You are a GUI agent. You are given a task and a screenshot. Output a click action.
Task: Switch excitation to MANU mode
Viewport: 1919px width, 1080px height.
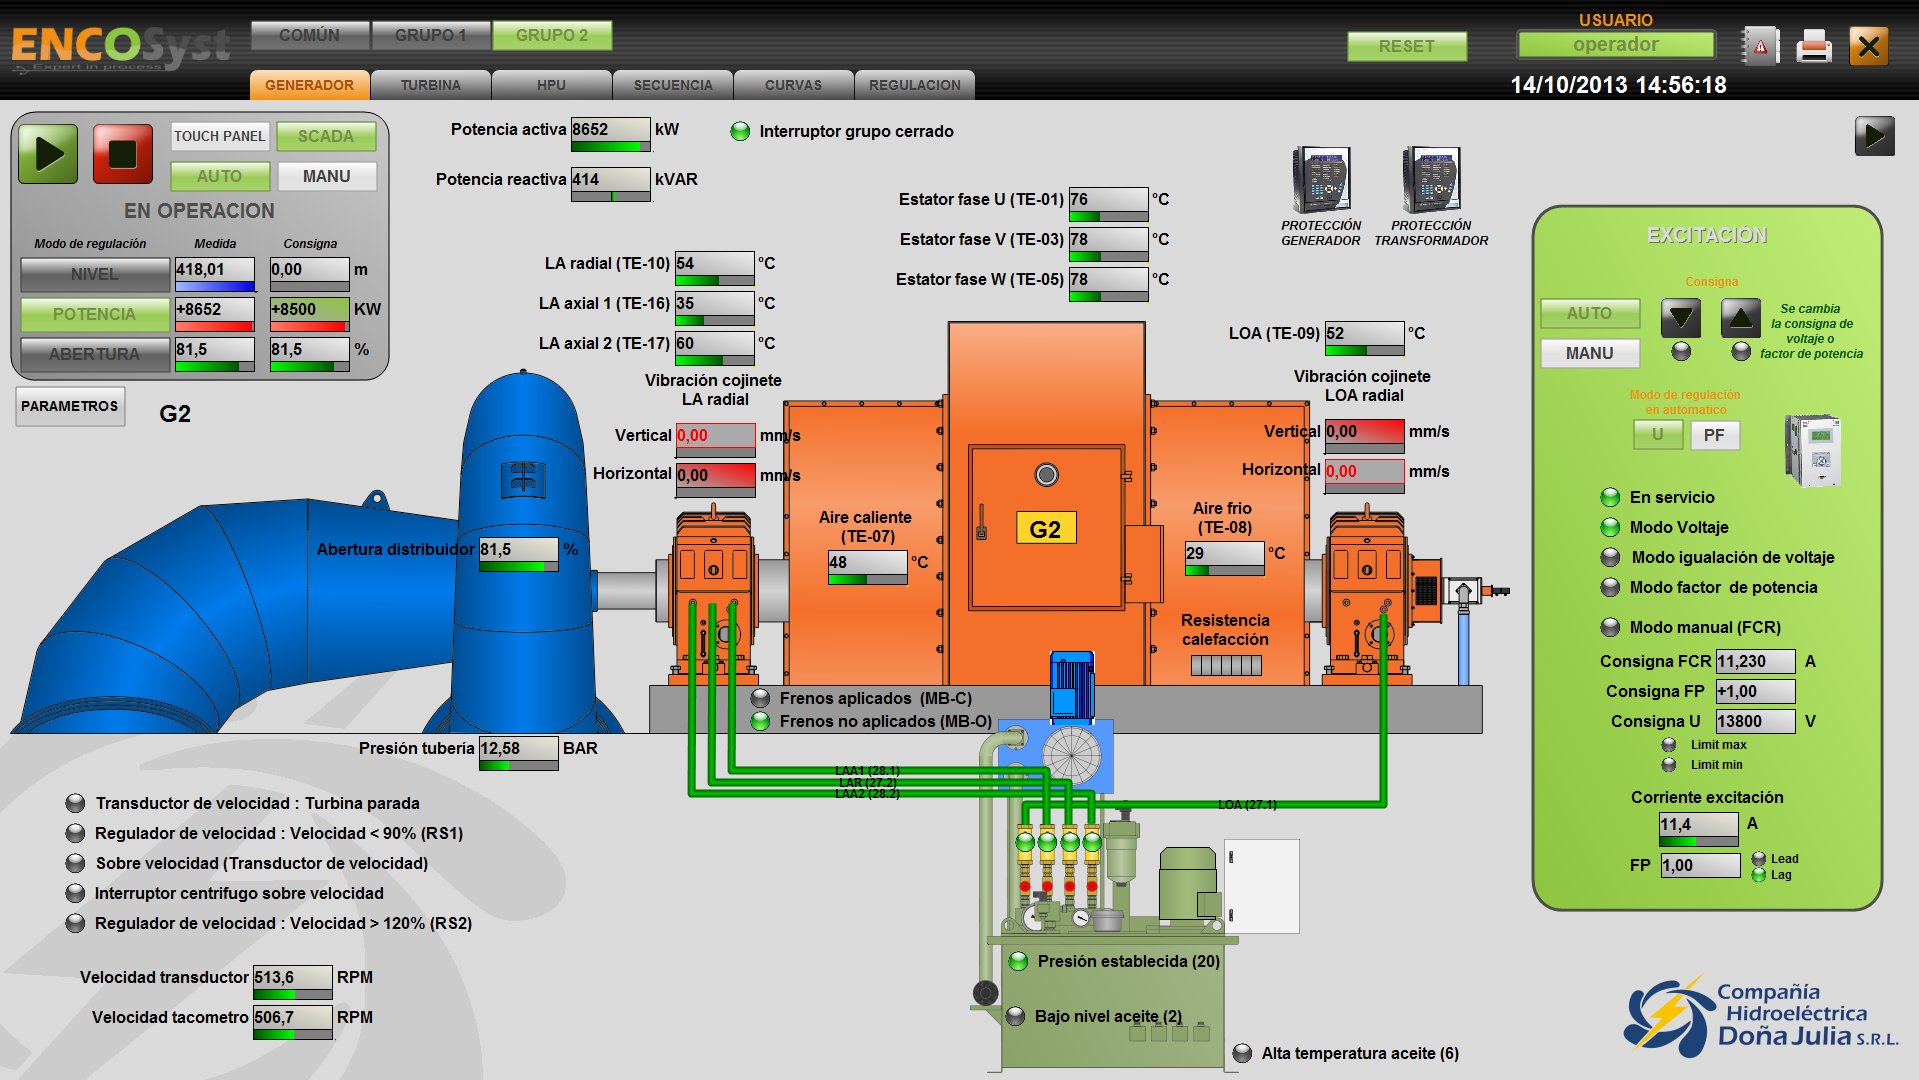tap(1589, 353)
